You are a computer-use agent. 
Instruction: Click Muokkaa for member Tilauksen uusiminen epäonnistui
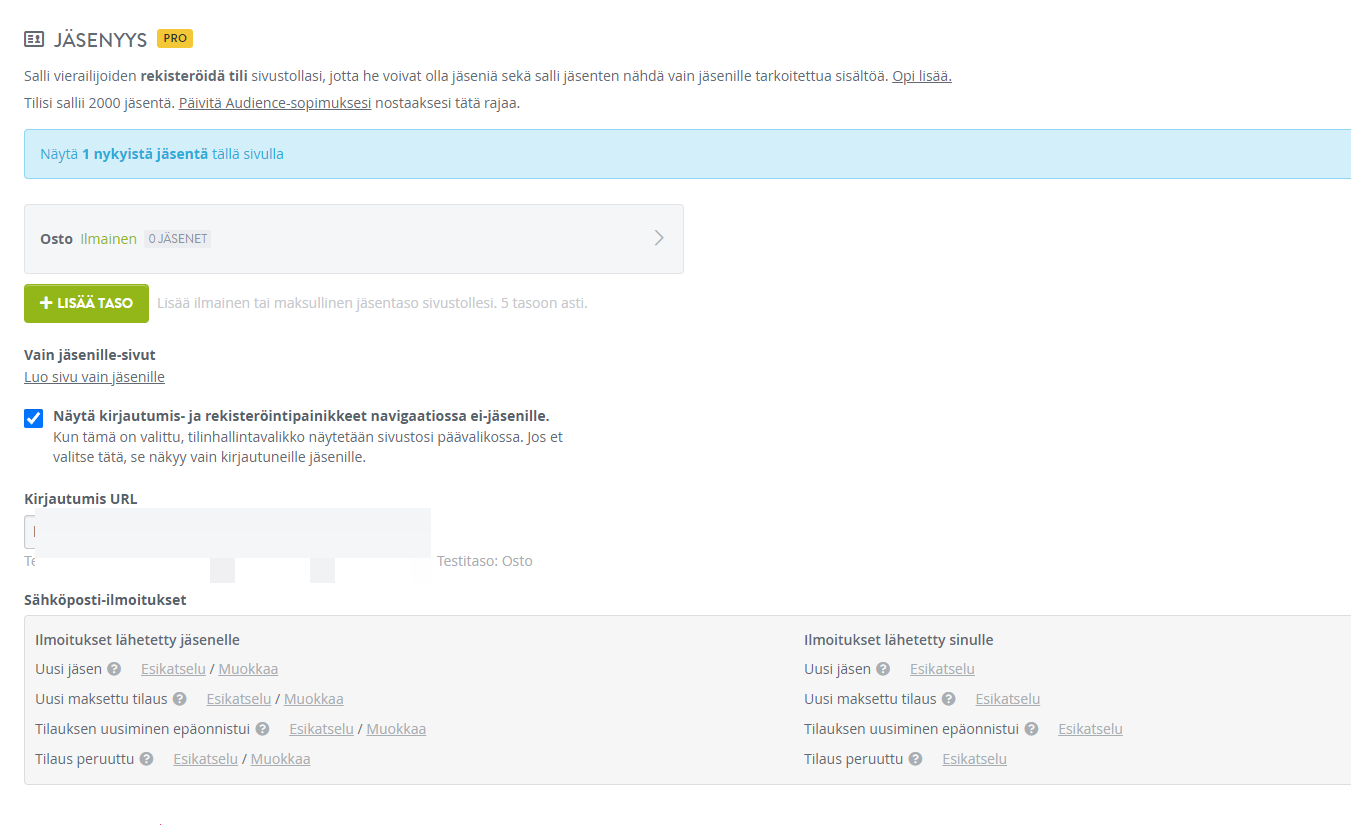click(396, 729)
